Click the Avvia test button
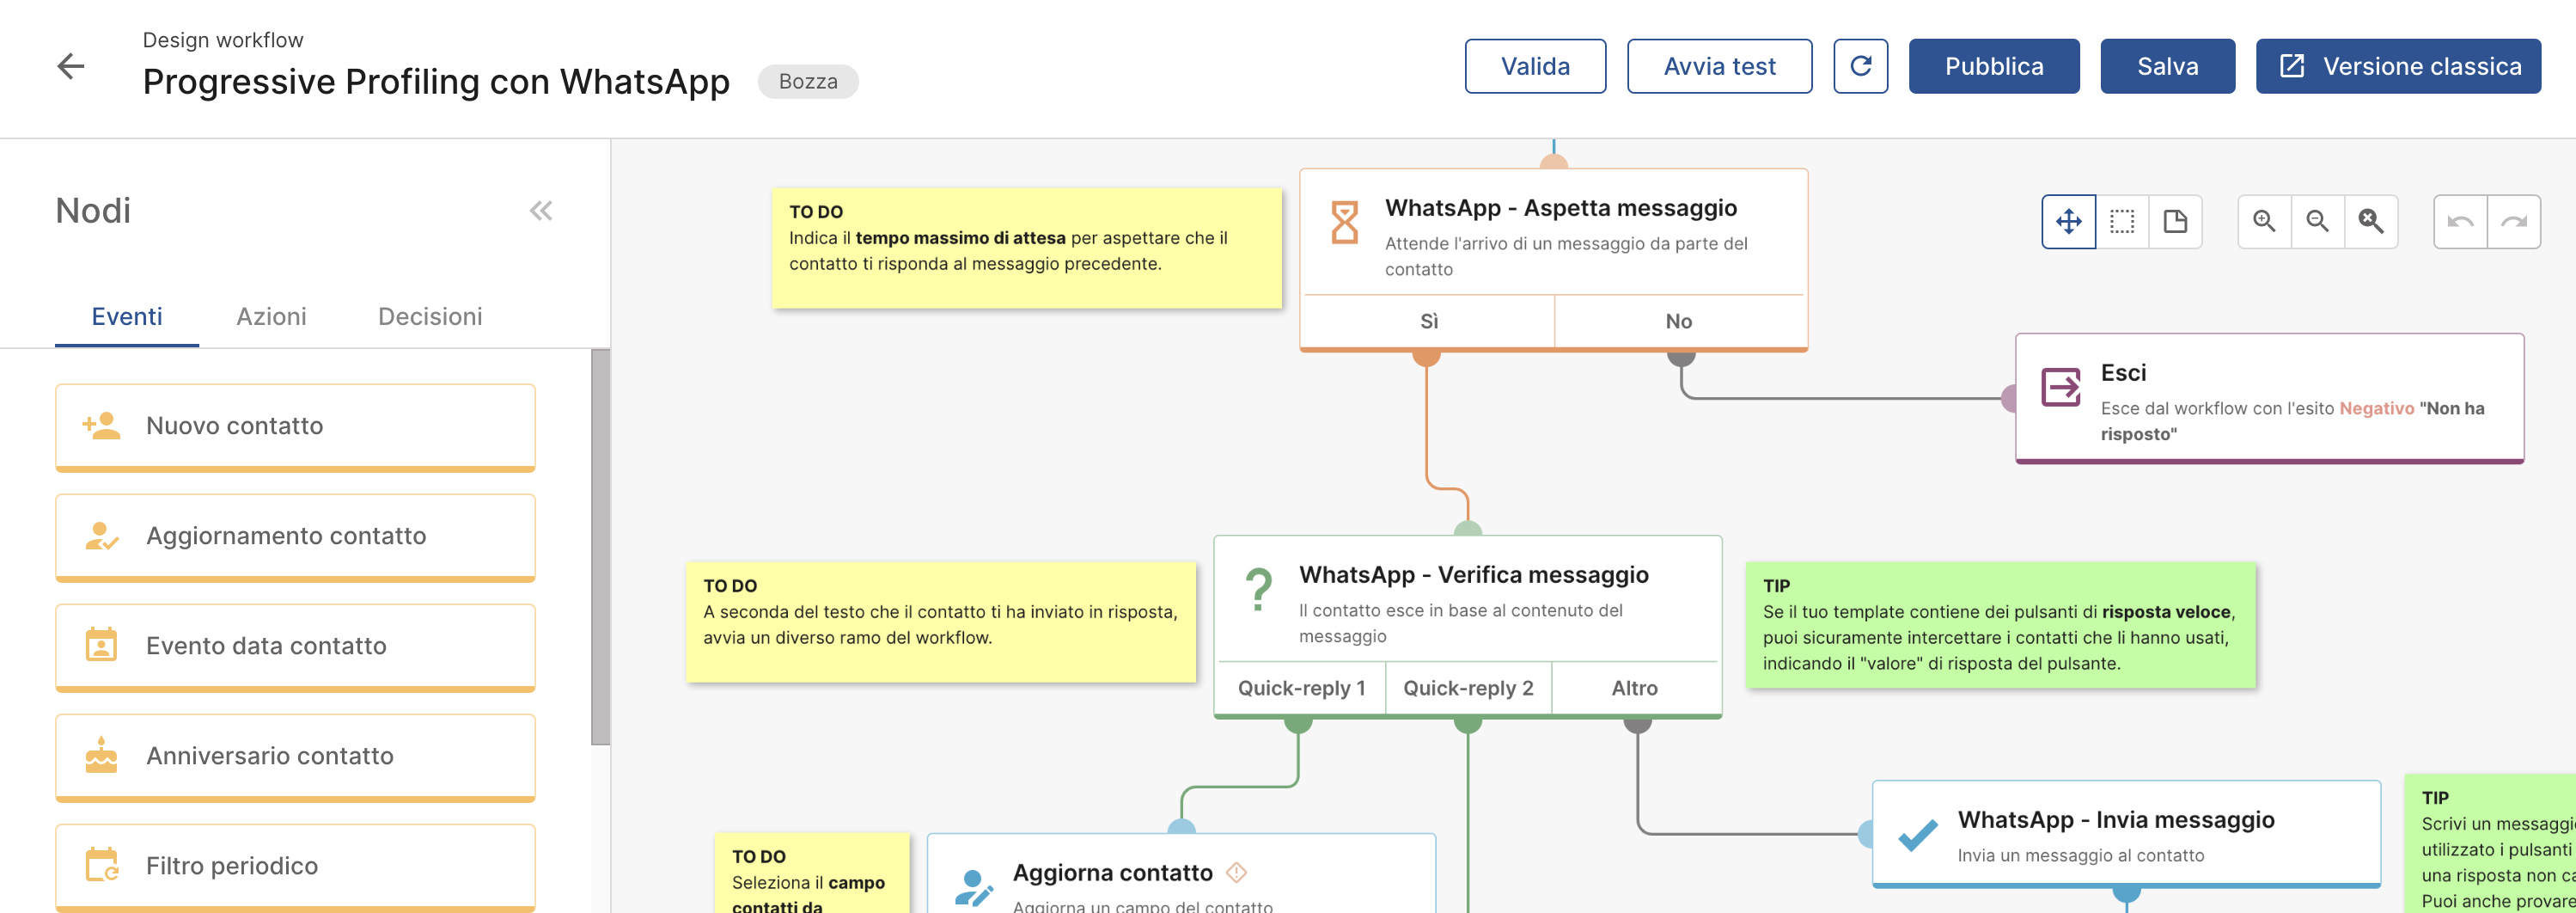 [1719, 66]
